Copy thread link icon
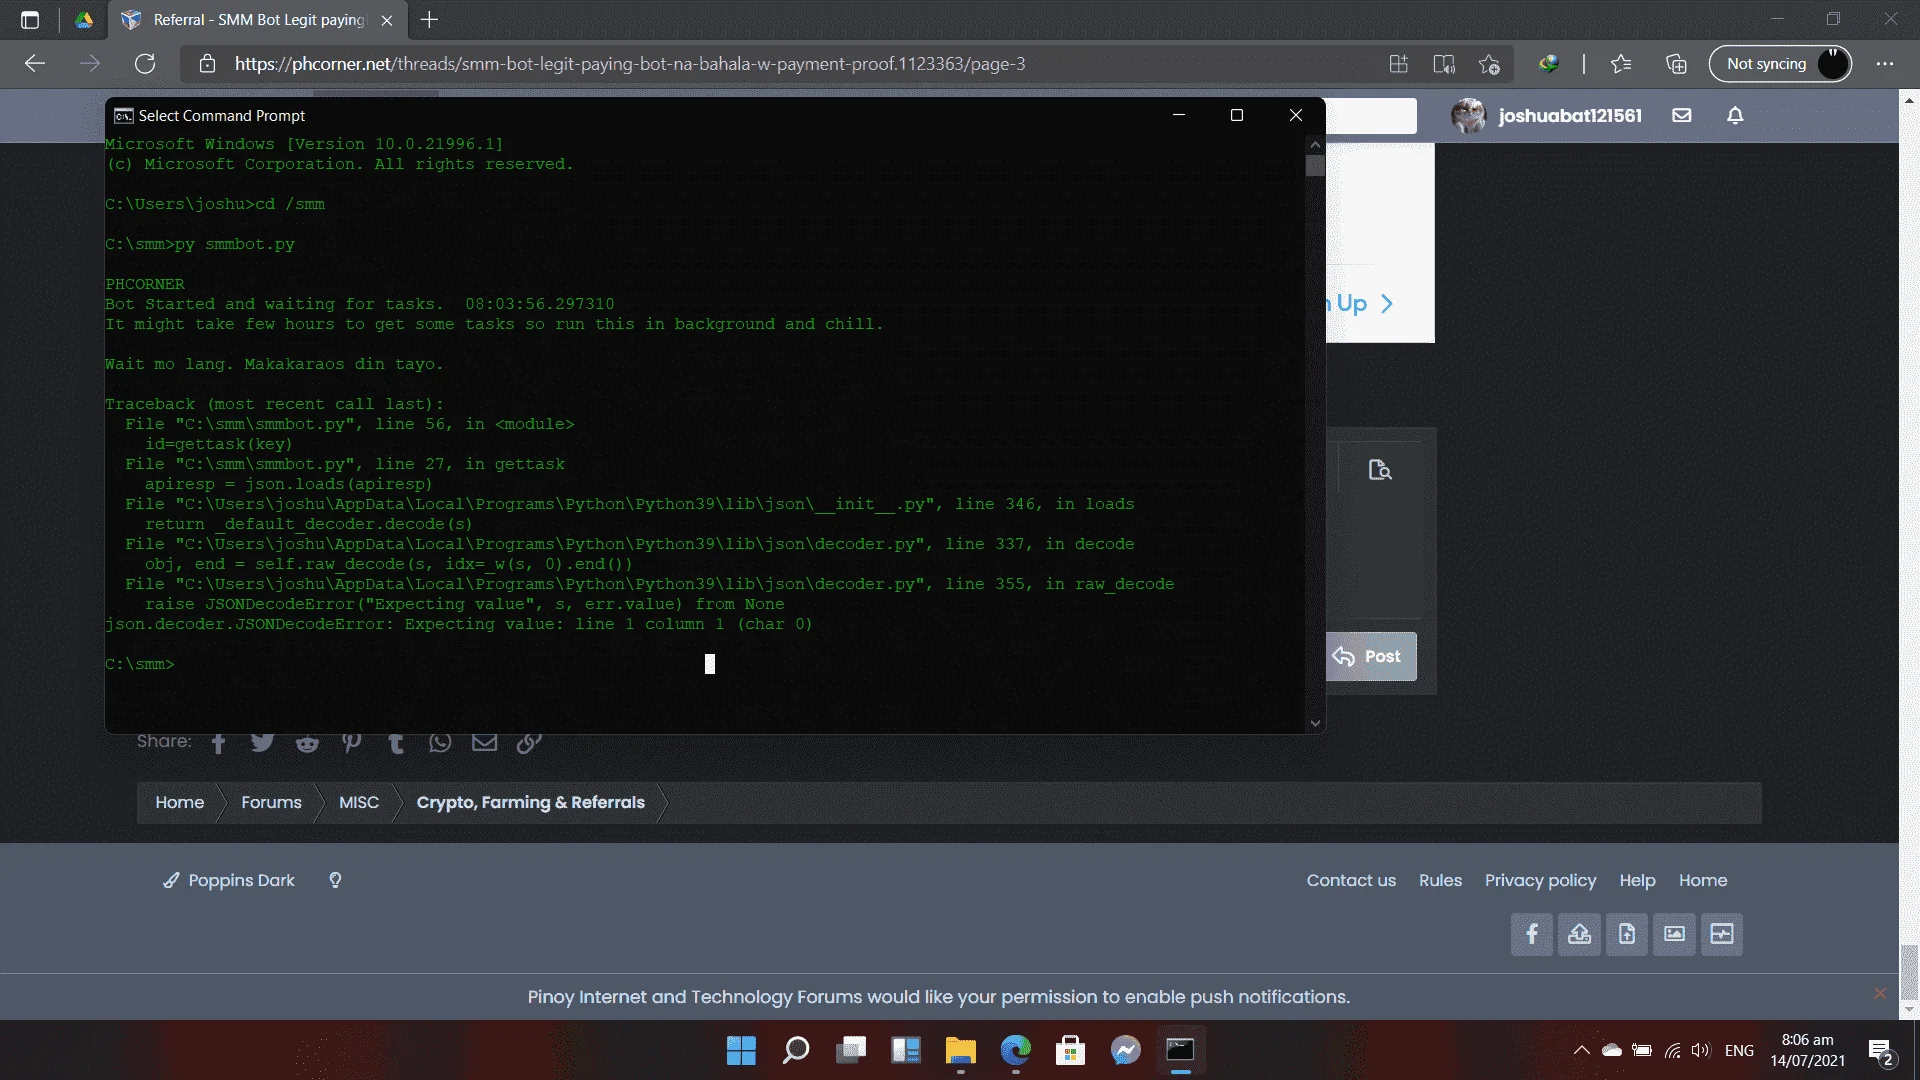This screenshot has height=1080, width=1920. [529, 742]
